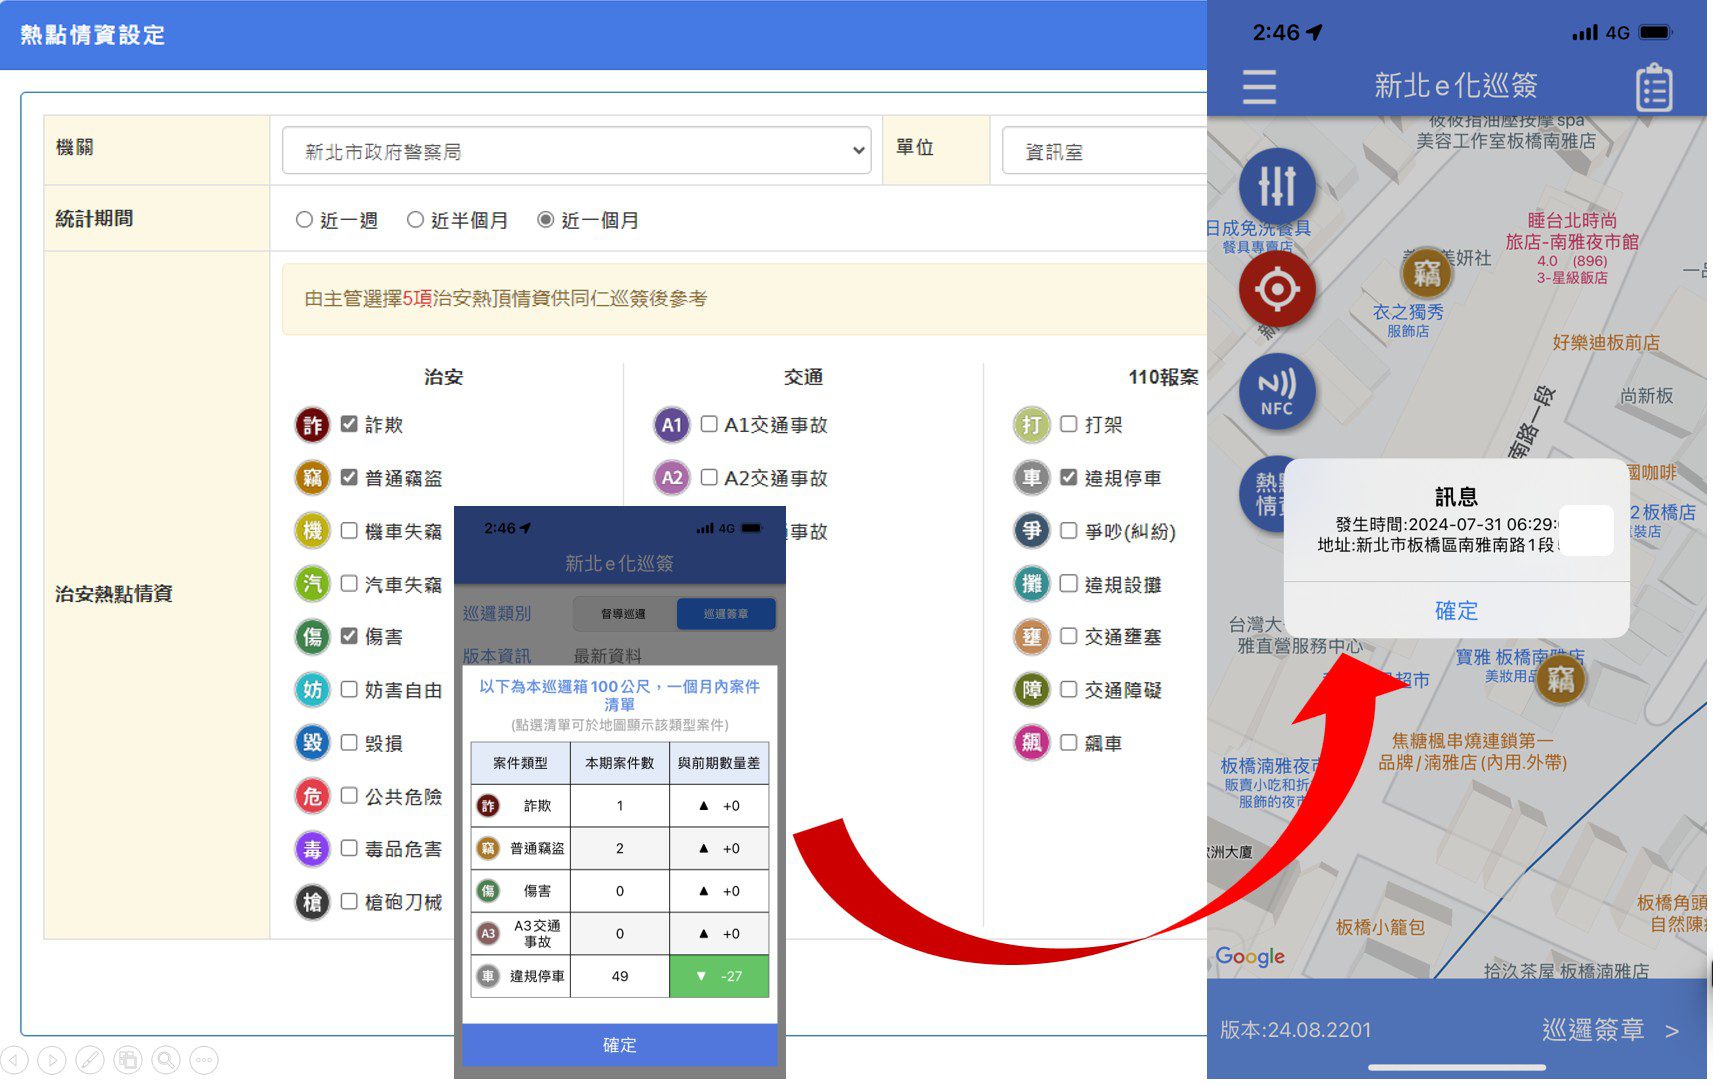Click the 槍 firearms icon
Image resolution: width=1713 pixels, height=1085 pixels.
point(312,902)
